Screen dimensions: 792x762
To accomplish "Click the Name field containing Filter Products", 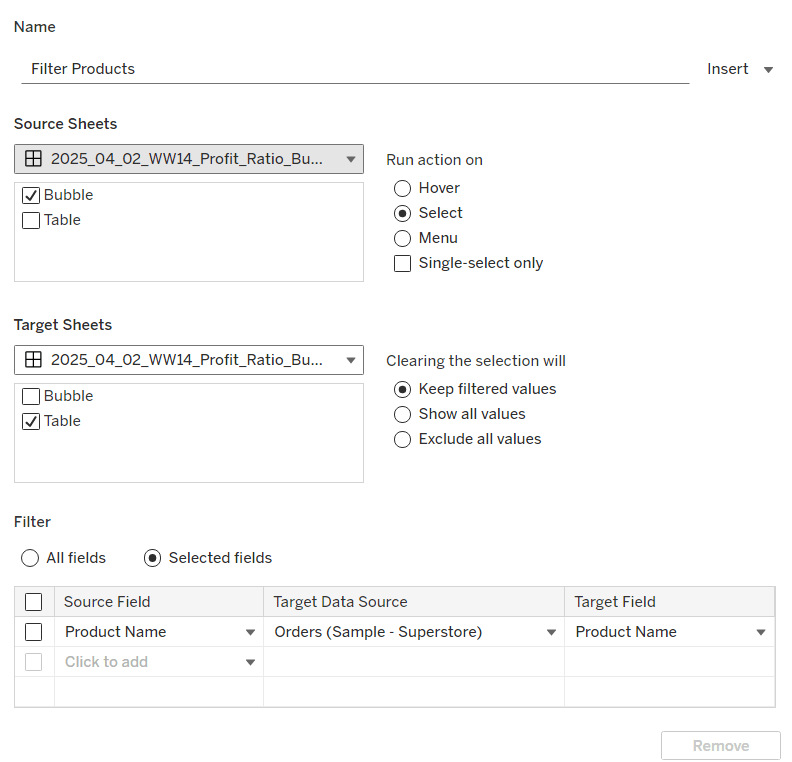I will [x=354, y=69].
